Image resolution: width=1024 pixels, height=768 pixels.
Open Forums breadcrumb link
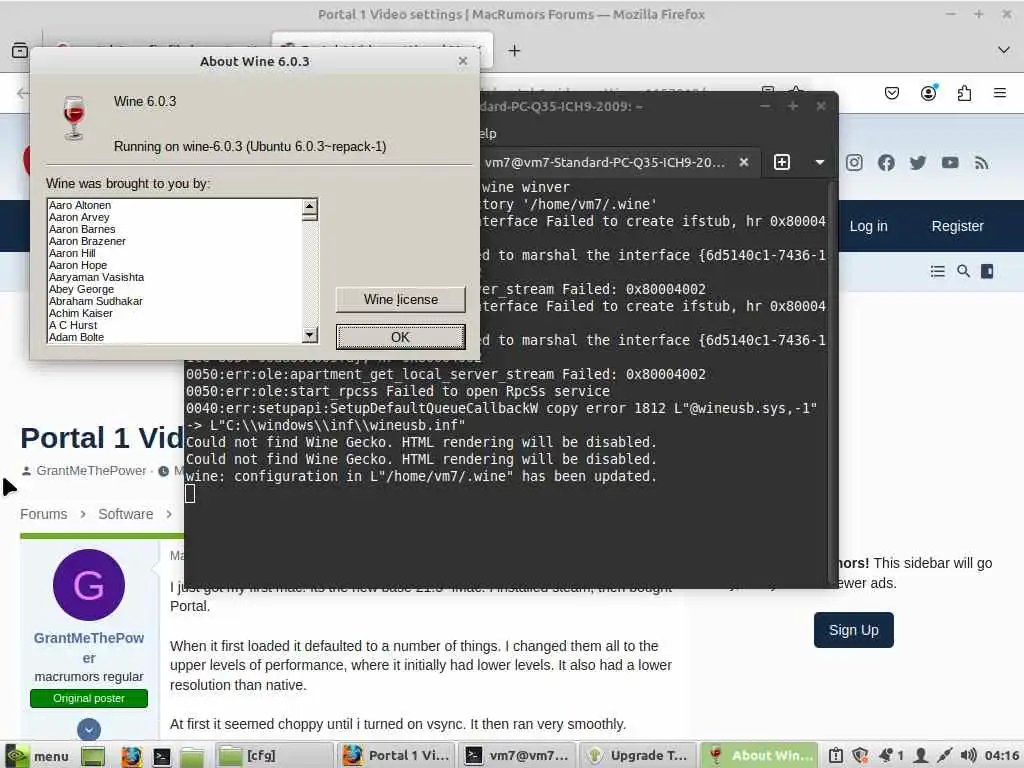coord(43,514)
